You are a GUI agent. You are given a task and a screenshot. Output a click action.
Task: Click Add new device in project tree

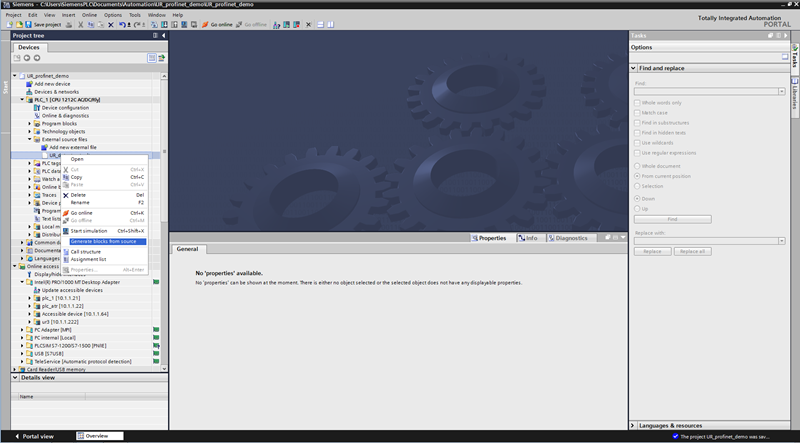tap(52, 83)
